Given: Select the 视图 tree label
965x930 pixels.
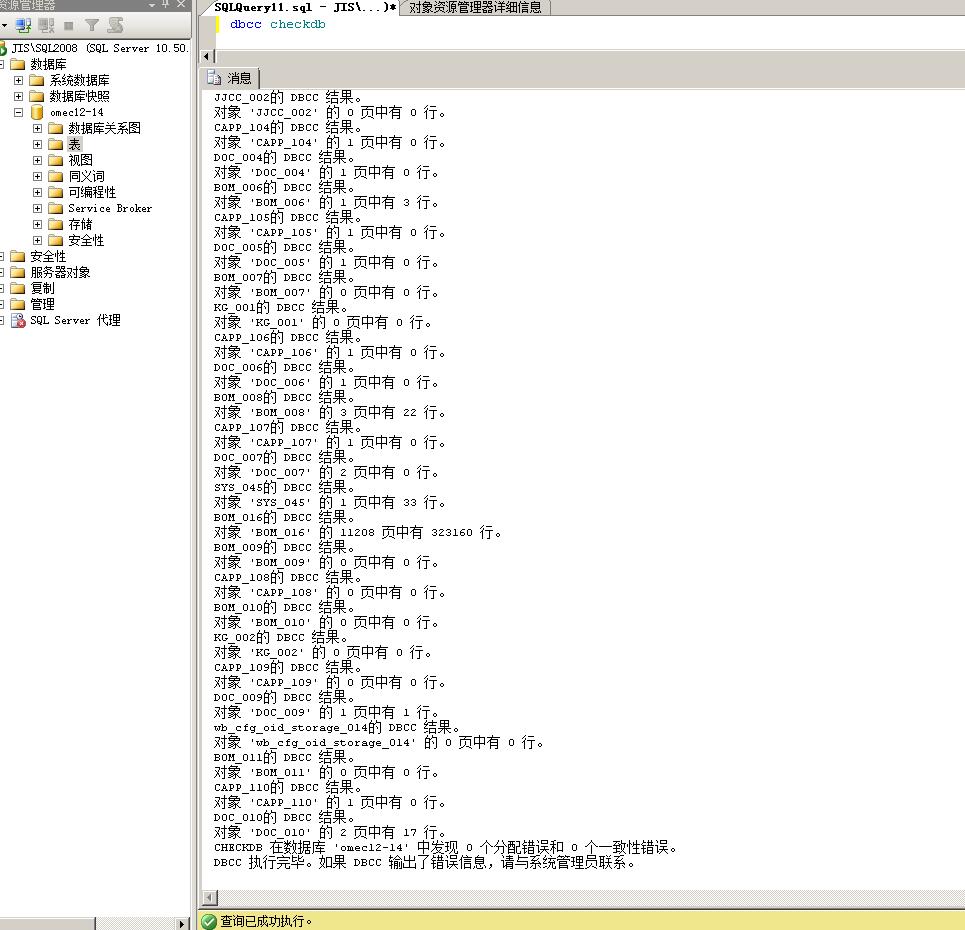Looking at the screenshot, I should coord(81,160).
